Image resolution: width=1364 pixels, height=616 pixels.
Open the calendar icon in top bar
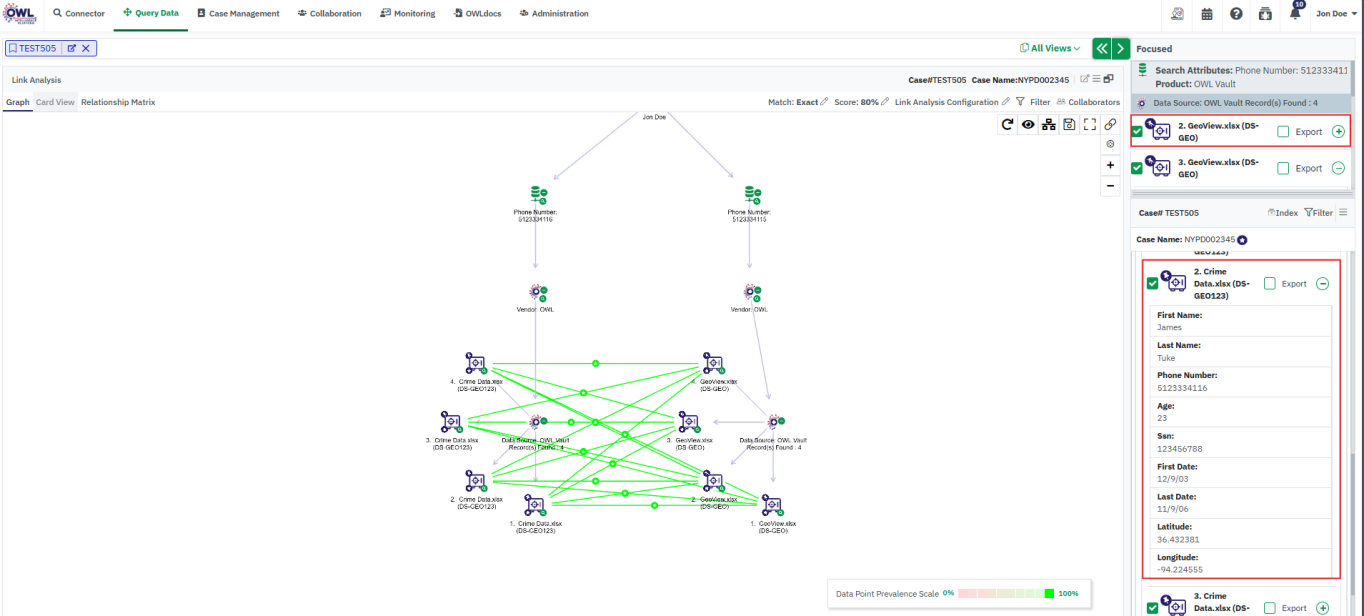1207,14
